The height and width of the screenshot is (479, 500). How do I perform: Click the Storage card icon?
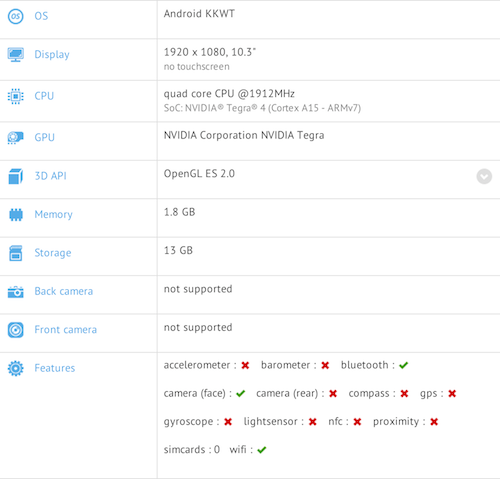16,253
